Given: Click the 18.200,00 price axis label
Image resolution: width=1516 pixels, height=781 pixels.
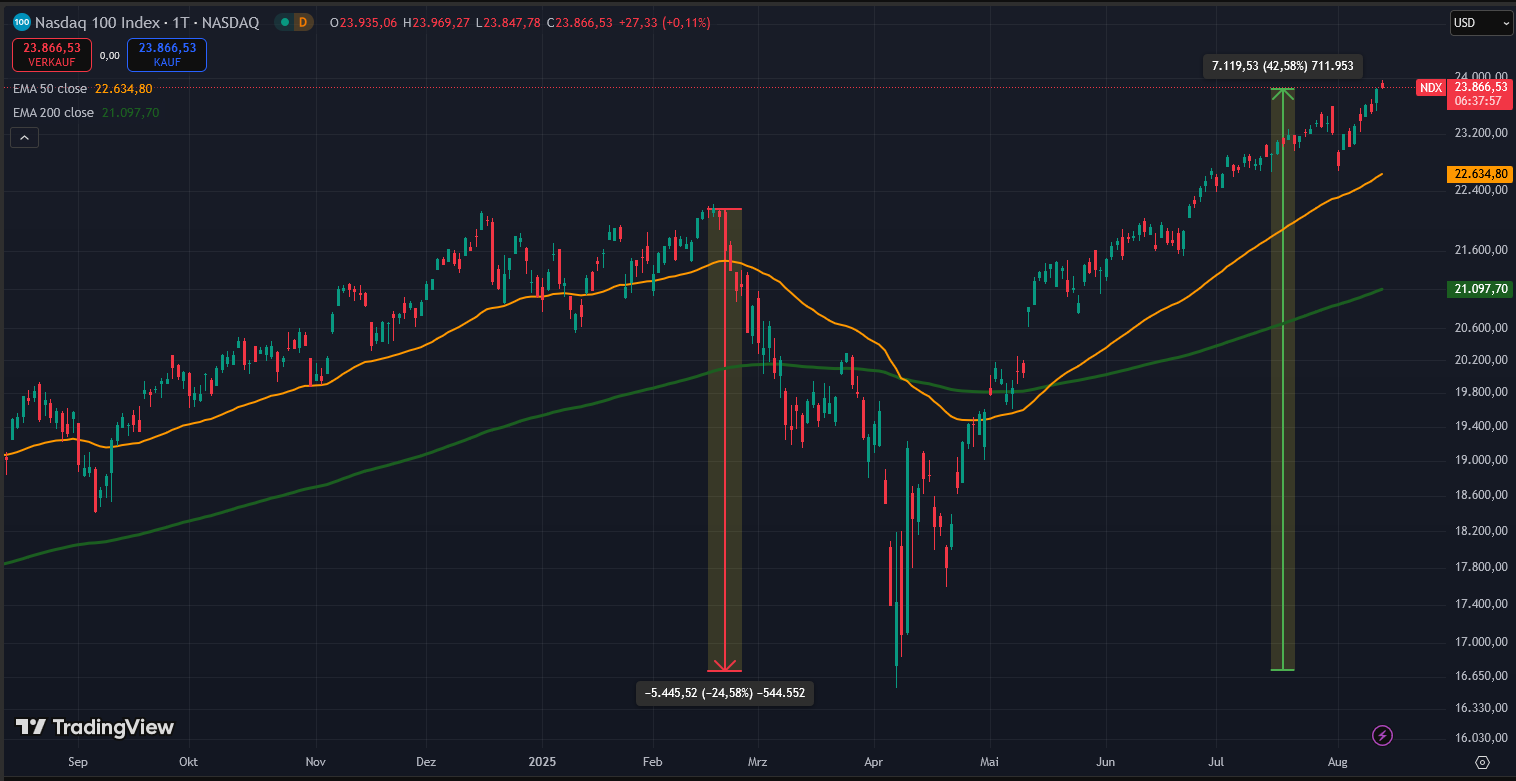Looking at the screenshot, I should click(1479, 531).
